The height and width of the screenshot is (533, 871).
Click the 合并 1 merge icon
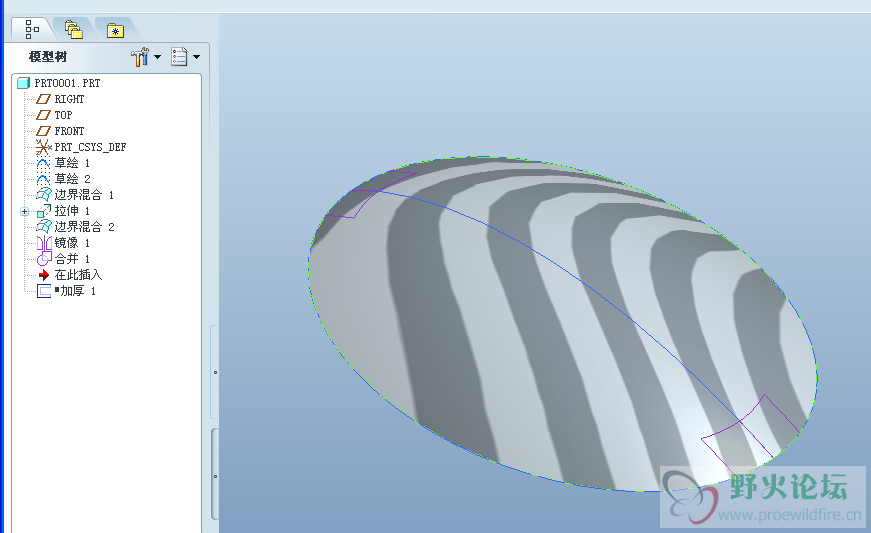pos(44,259)
